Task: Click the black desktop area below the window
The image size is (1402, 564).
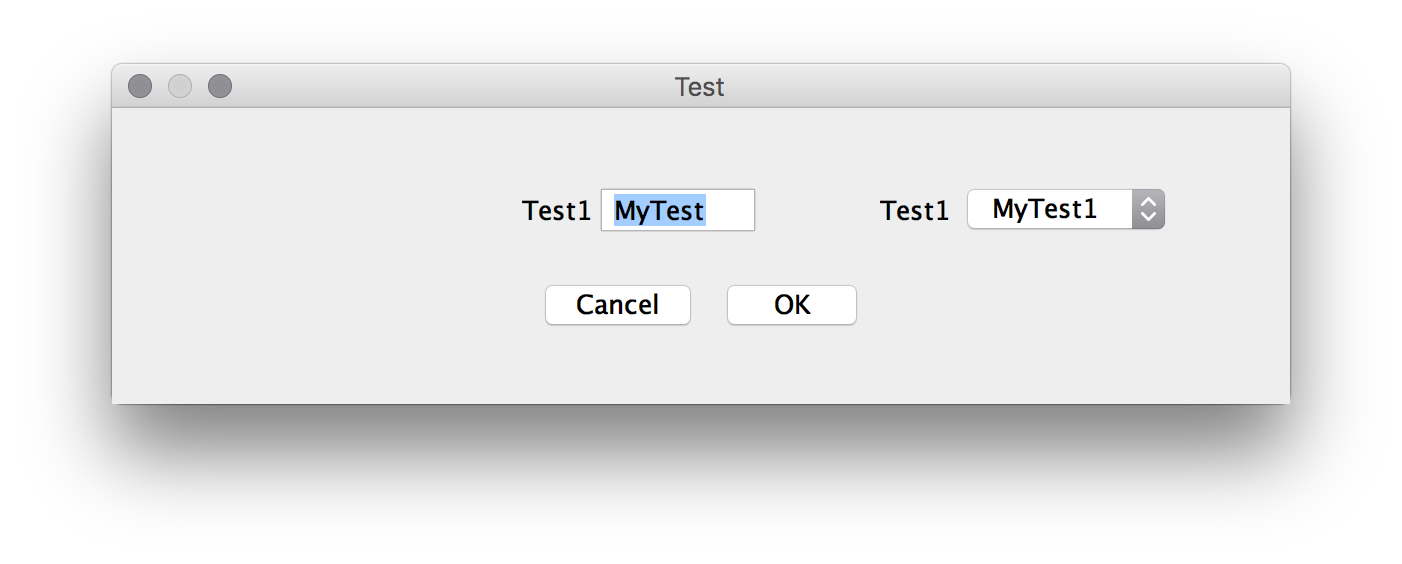Action: pyautogui.click(x=700, y=480)
